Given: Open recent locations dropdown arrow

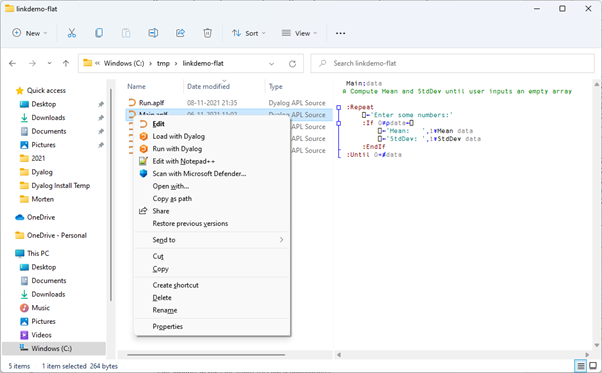Looking at the screenshot, I should point(49,63).
